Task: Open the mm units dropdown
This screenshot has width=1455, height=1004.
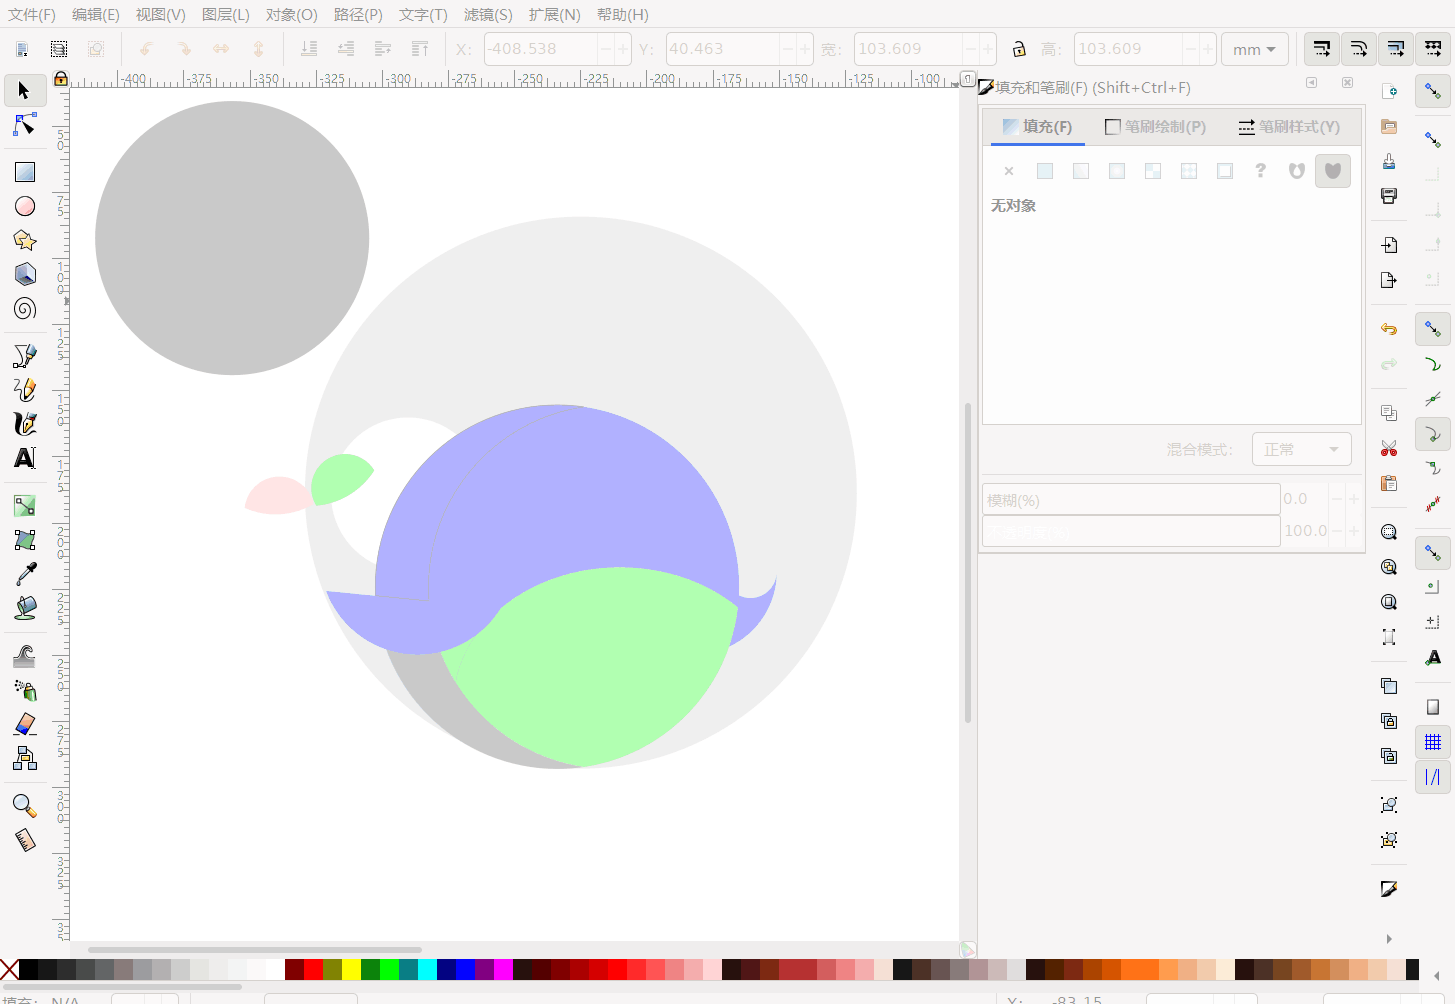Action: tap(1254, 49)
